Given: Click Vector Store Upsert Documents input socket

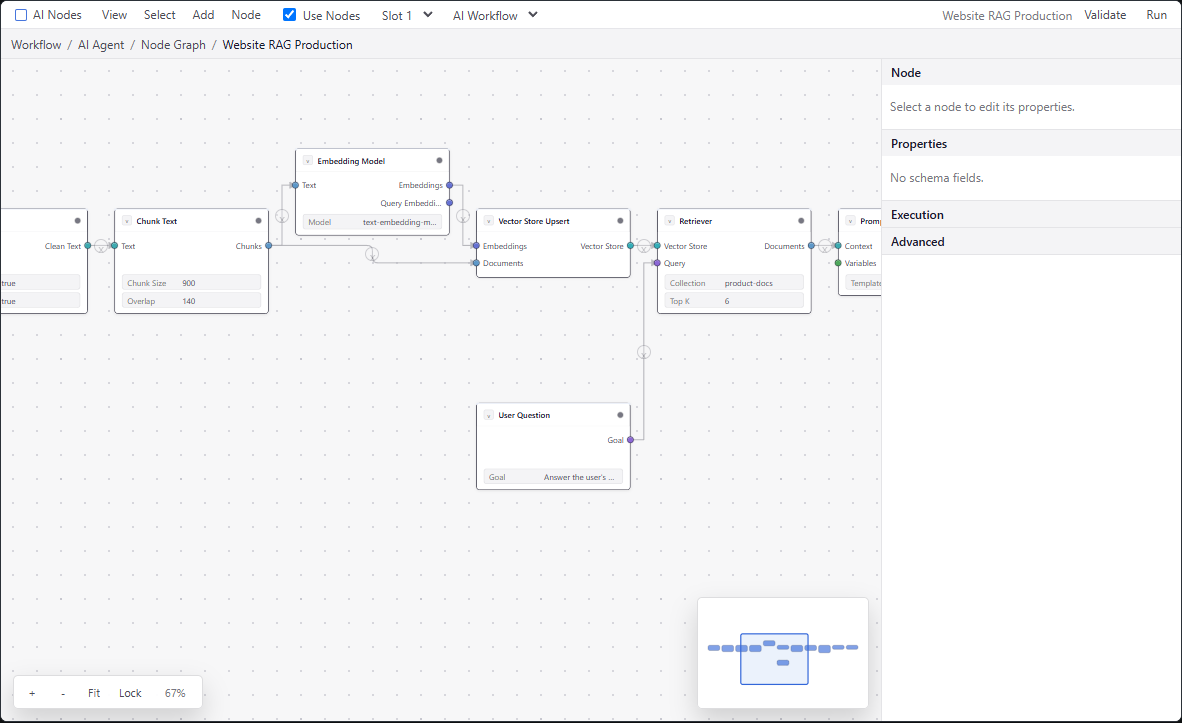Looking at the screenshot, I should point(476,263).
